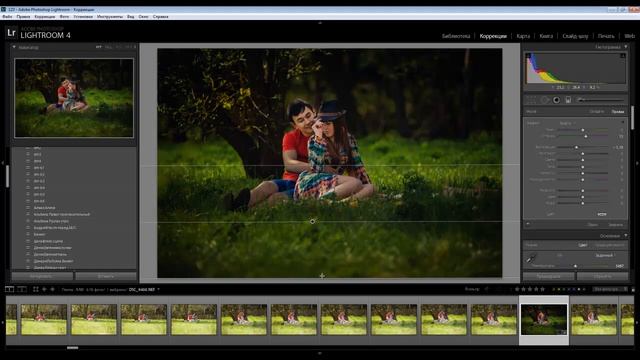Collapse effect sliders with panel triangle
Image resolution: width=640 pixels, height=360 pixels.
pos(622,122)
